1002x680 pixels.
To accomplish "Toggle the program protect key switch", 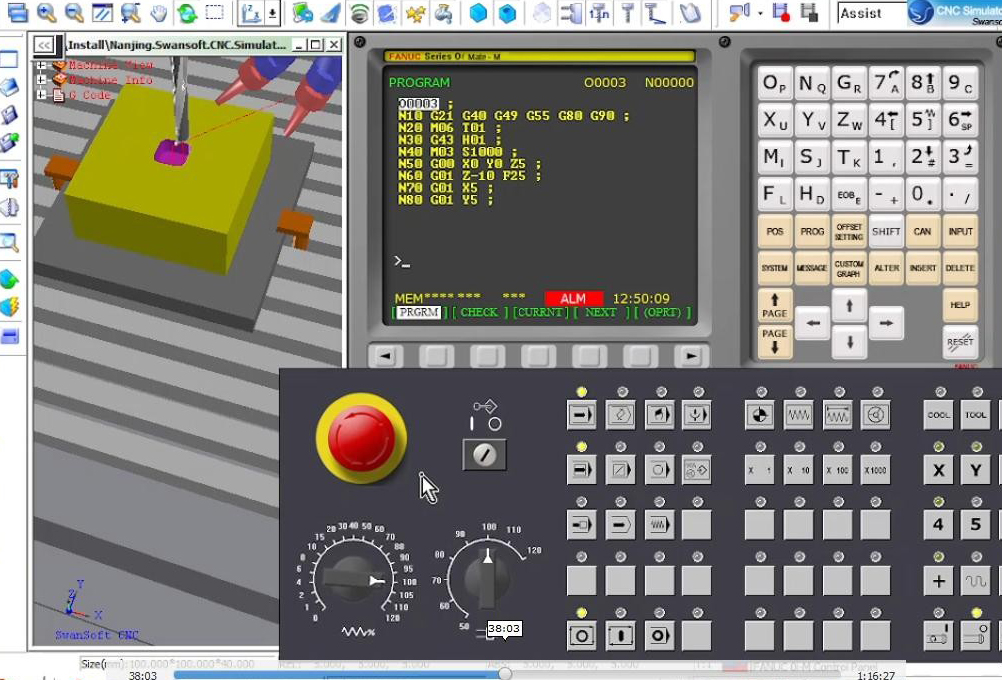I will 484,455.
